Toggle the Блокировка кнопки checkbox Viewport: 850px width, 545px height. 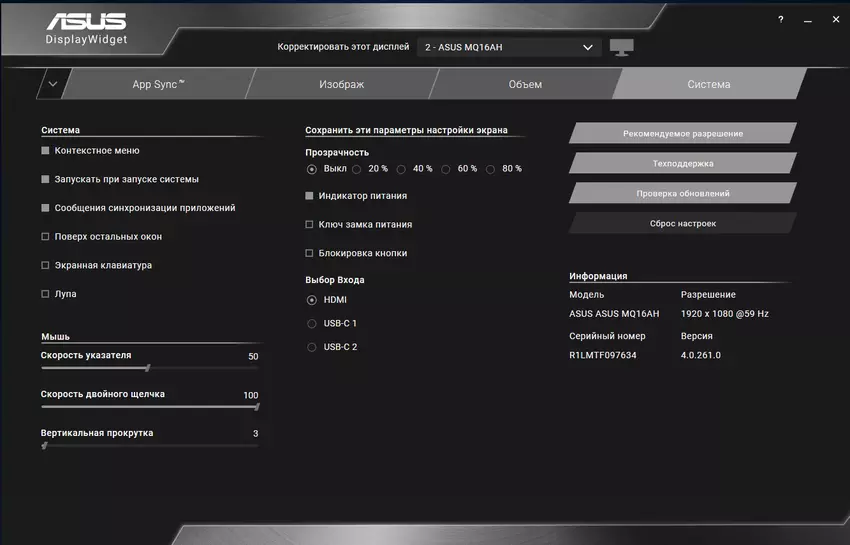tap(309, 253)
